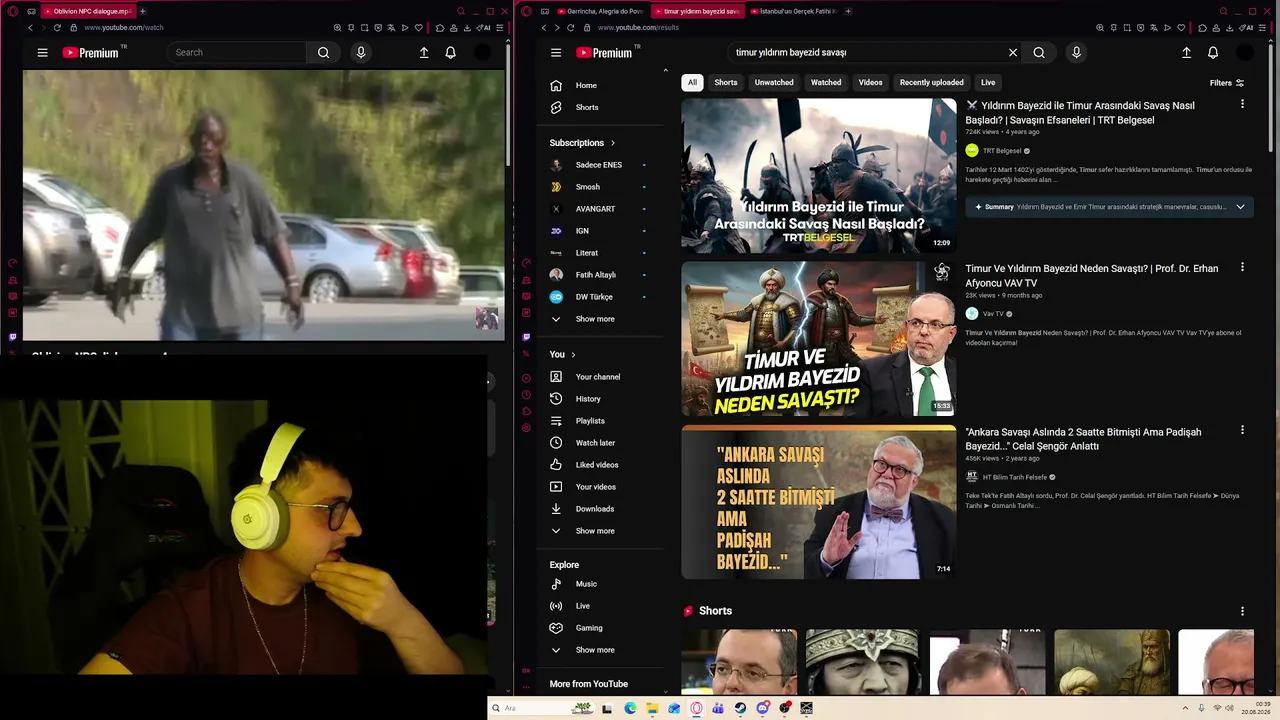Click the search button in left YouTube window
This screenshot has width=1280, height=720.
coord(323,53)
